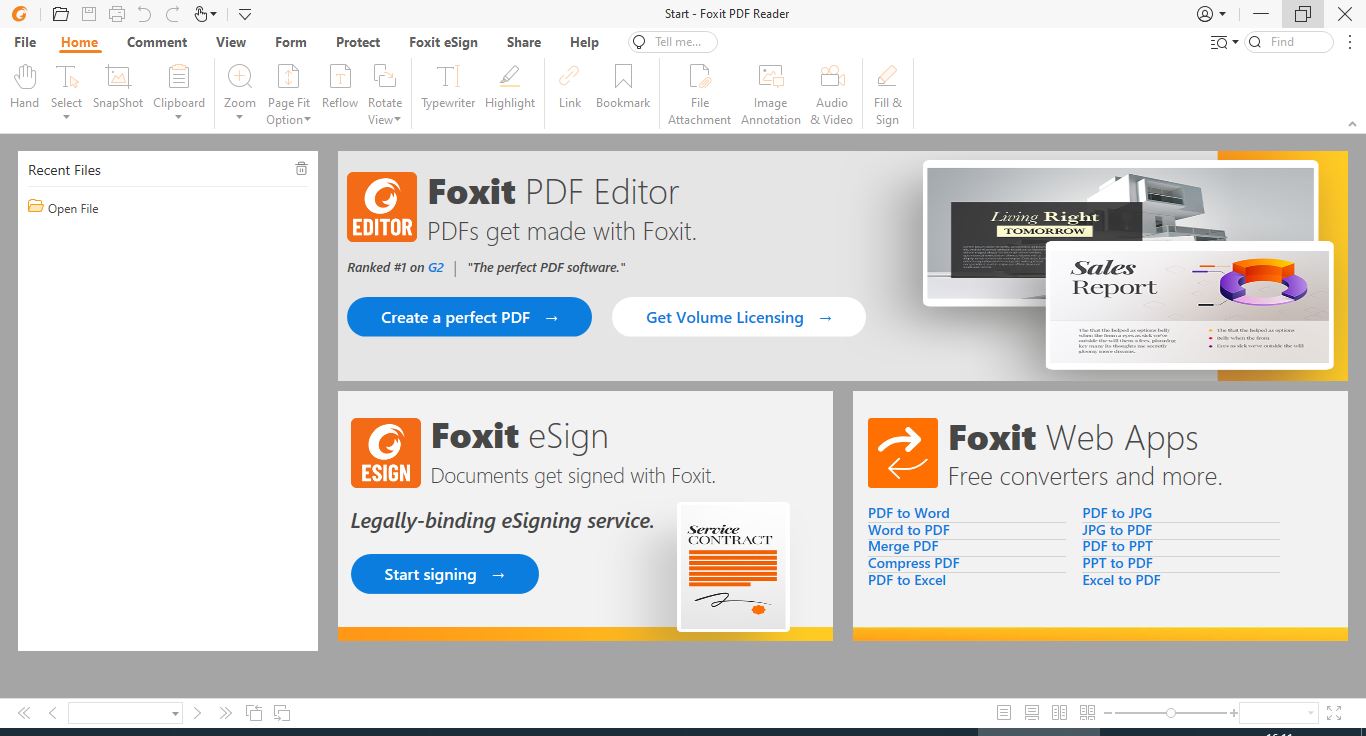This screenshot has height=736, width=1366.
Task: Click the Compress PDF link
Action: click(914, 563)
